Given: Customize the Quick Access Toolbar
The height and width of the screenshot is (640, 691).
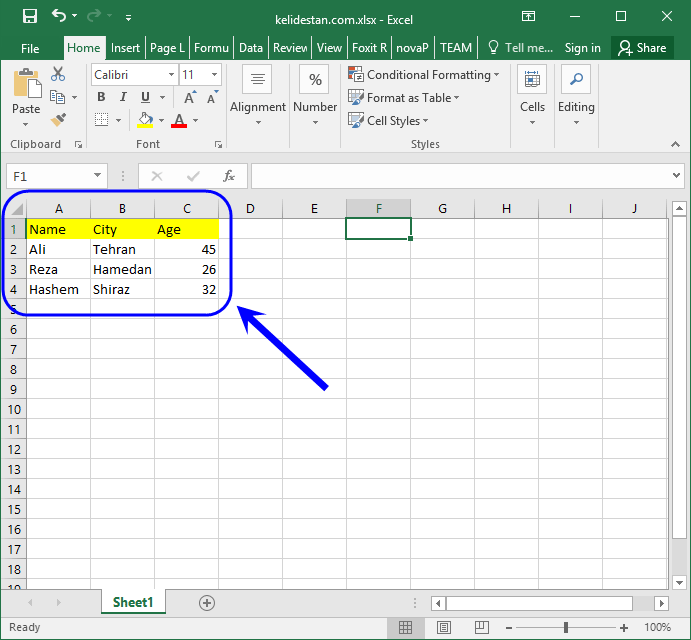Looking at the screenshot, I should pos(128,18).
